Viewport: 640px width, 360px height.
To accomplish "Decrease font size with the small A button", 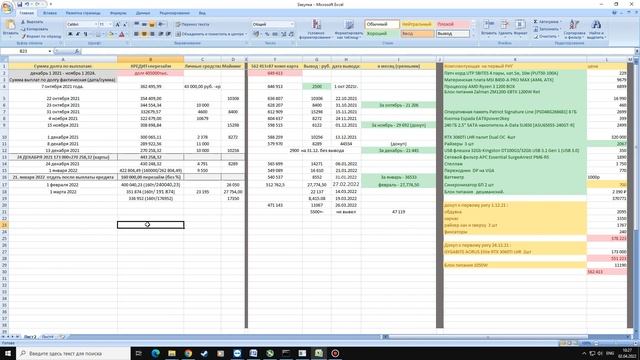I will tap(124, 24).
